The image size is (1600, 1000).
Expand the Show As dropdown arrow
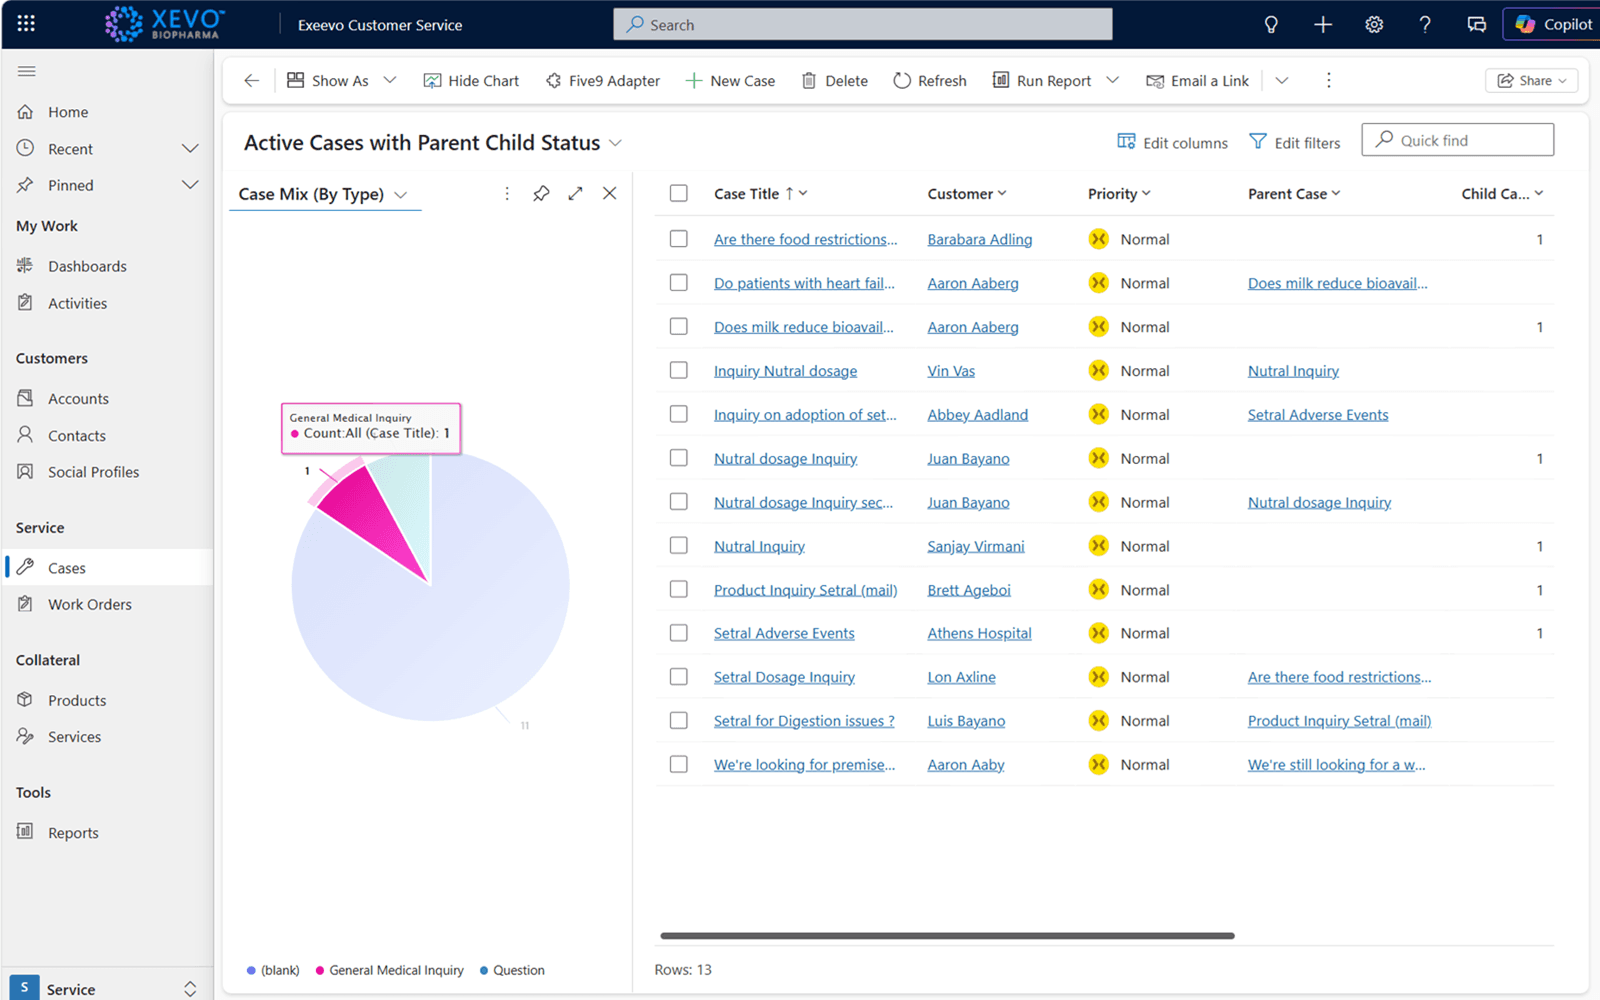pos(390,81)
